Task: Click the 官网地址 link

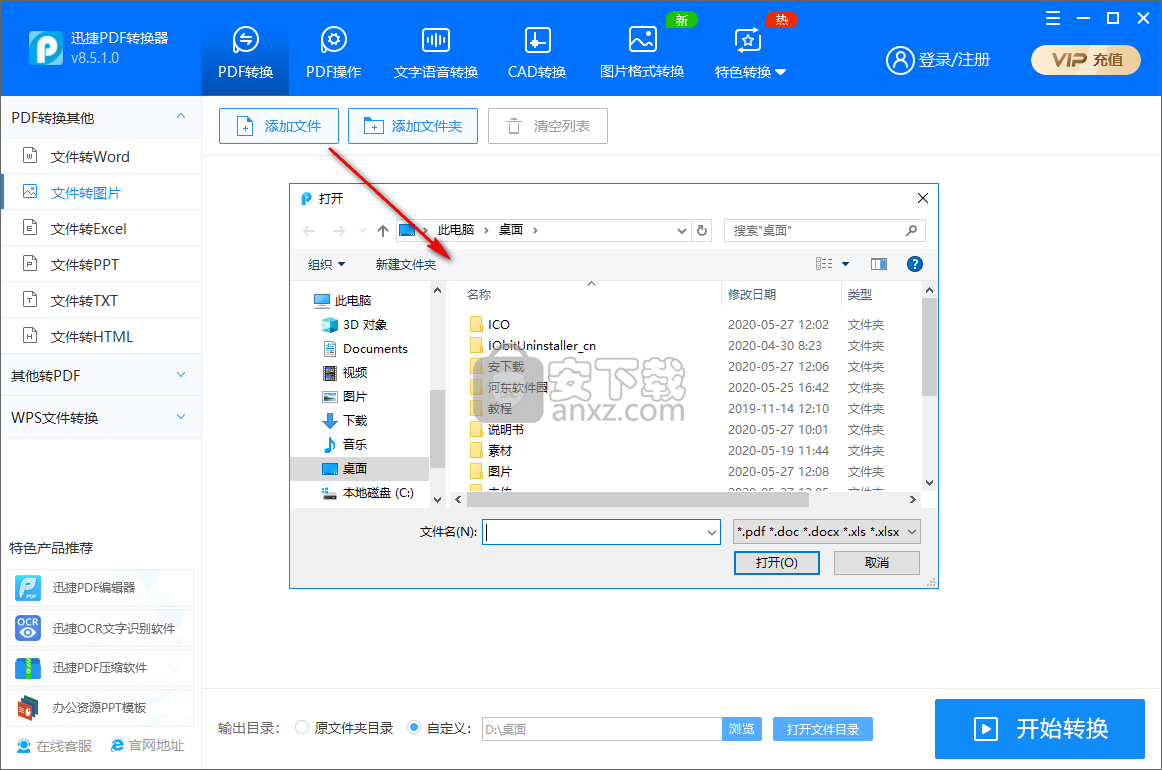Action: pyautogui.click(x=147, y=746)
